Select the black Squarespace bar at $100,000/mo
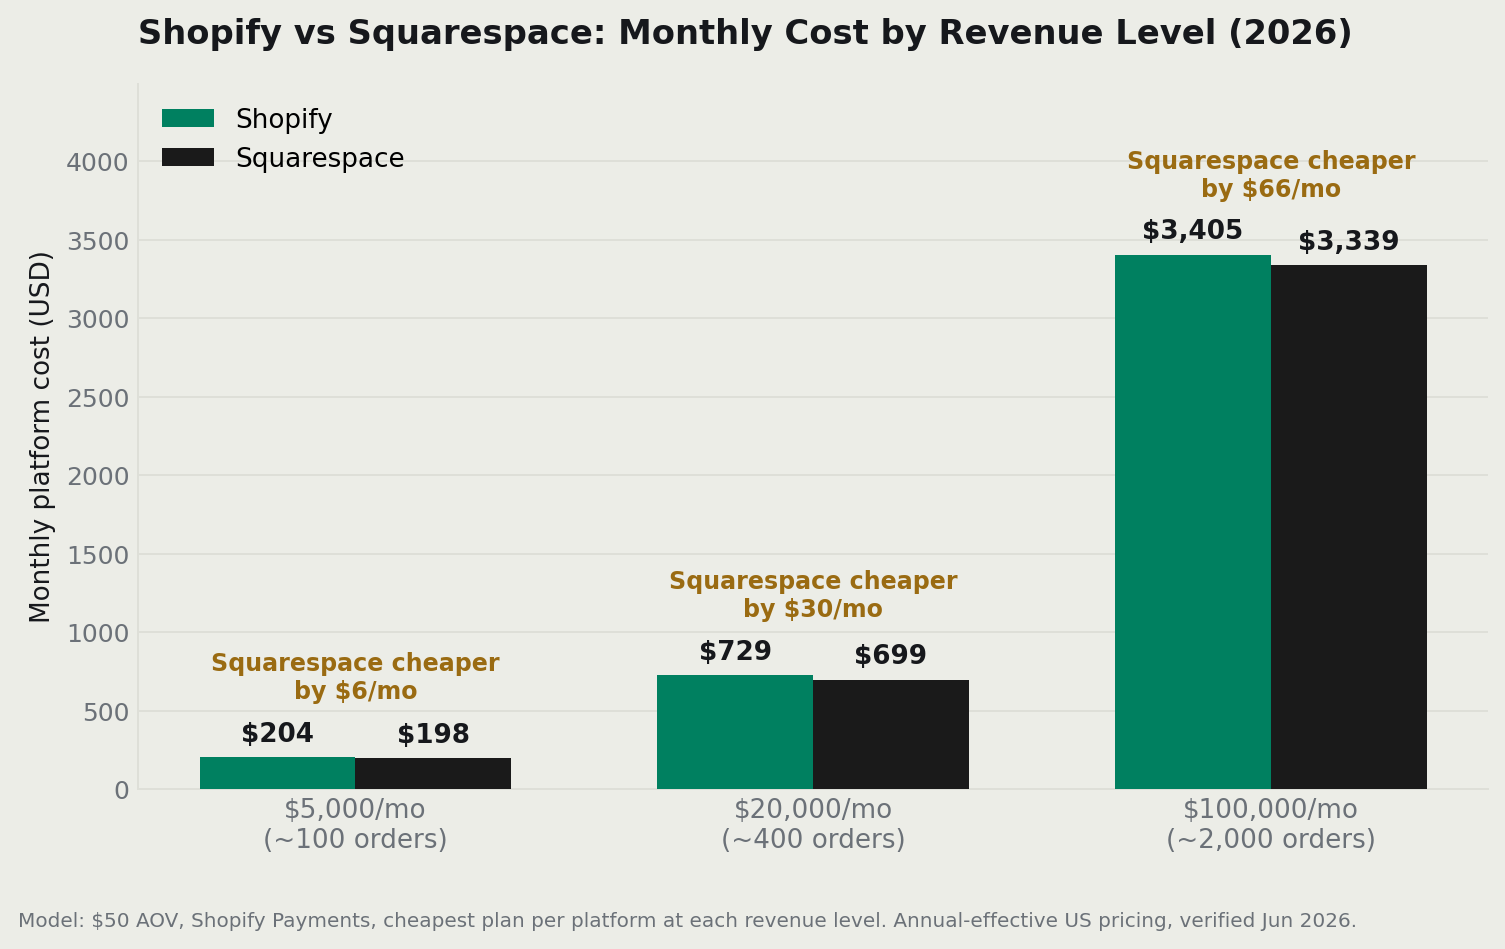This screenshot has height=949, width=1505. [x=1349, y=527]
